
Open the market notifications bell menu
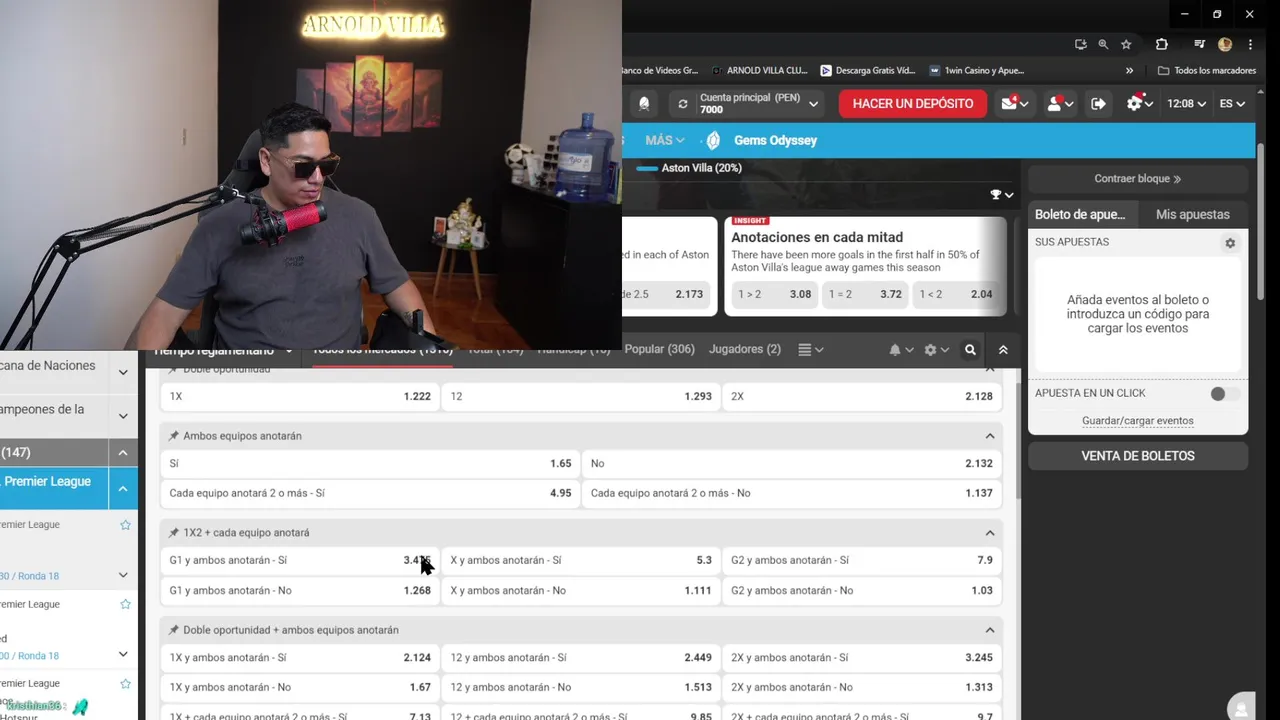901,350
